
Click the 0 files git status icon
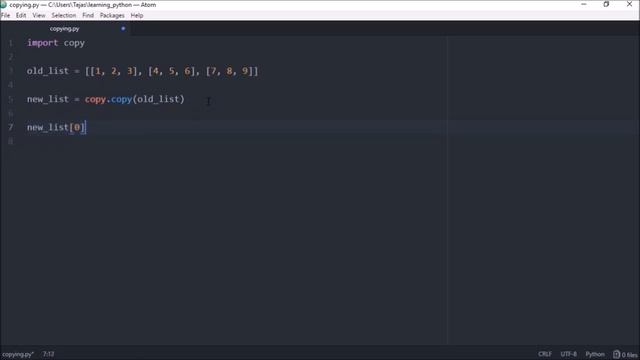click(x=625, y=354)
